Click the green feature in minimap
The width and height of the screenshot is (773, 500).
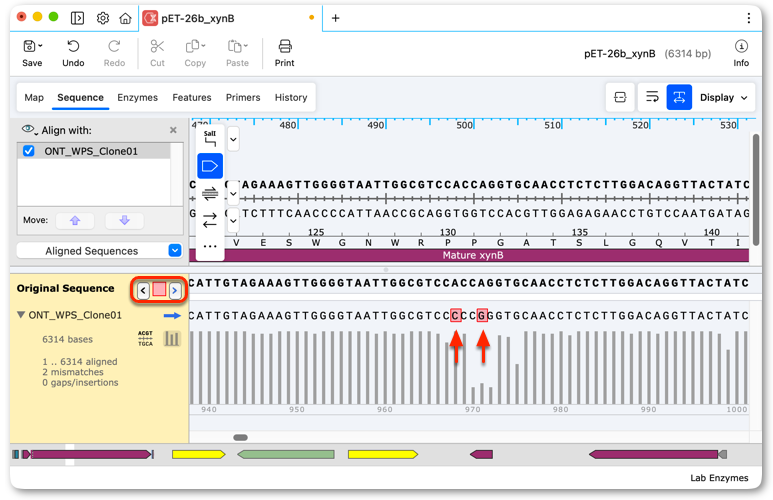click(x=286, y=454)
